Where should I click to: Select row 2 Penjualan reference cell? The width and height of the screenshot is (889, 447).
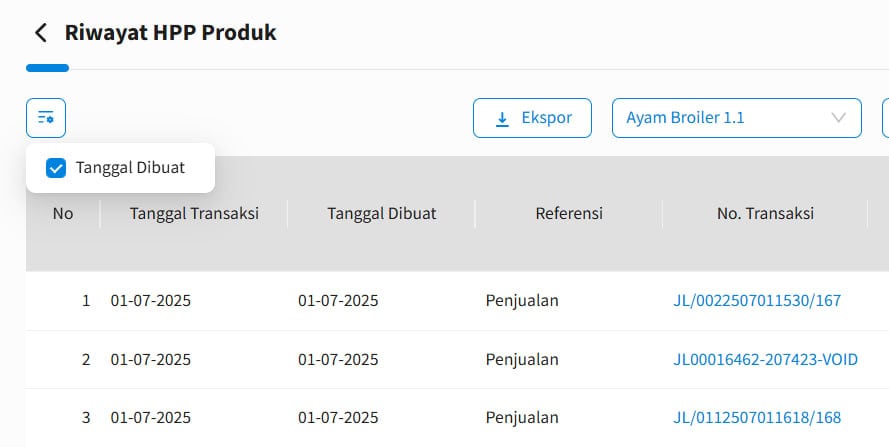522,360
